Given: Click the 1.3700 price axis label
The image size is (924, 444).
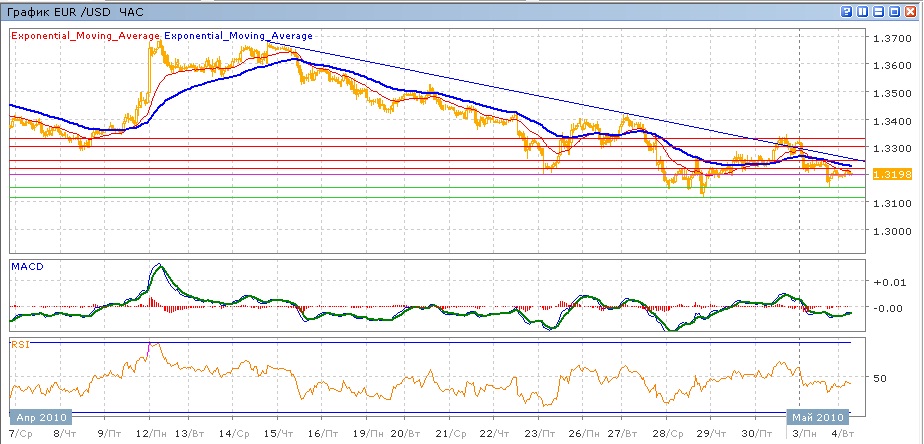Looking at the screenshot, I should (889, 38).
